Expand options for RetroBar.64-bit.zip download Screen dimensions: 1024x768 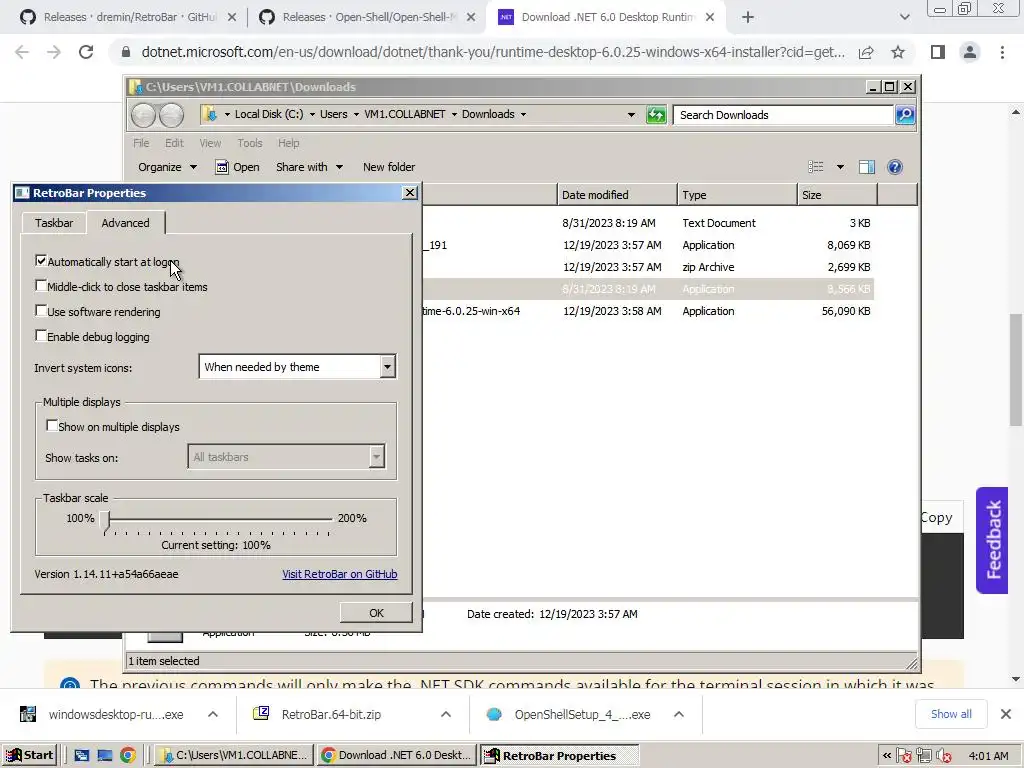click(x=446, y=714)
